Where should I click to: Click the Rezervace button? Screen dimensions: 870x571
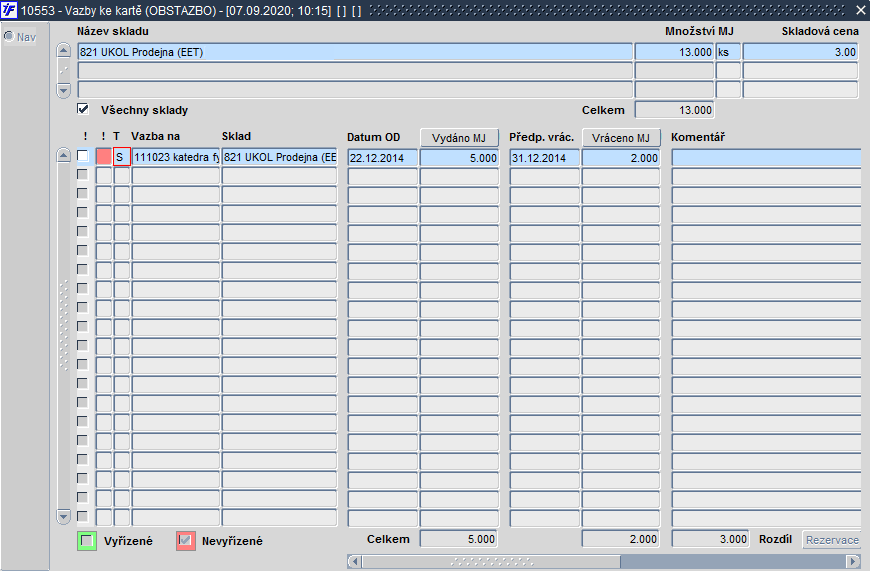(x=832, y=539)
